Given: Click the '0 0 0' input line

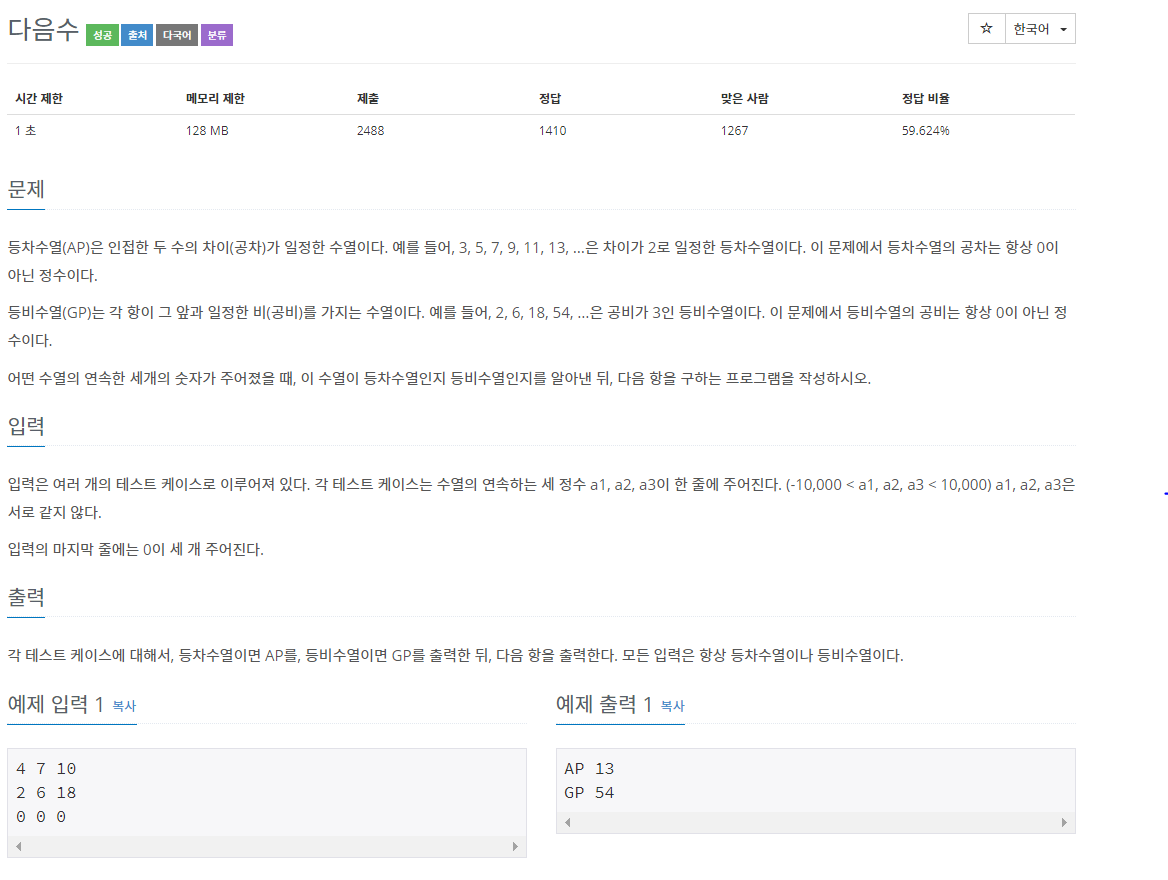Looking at the screenshot, I should (x=41, y=817).
